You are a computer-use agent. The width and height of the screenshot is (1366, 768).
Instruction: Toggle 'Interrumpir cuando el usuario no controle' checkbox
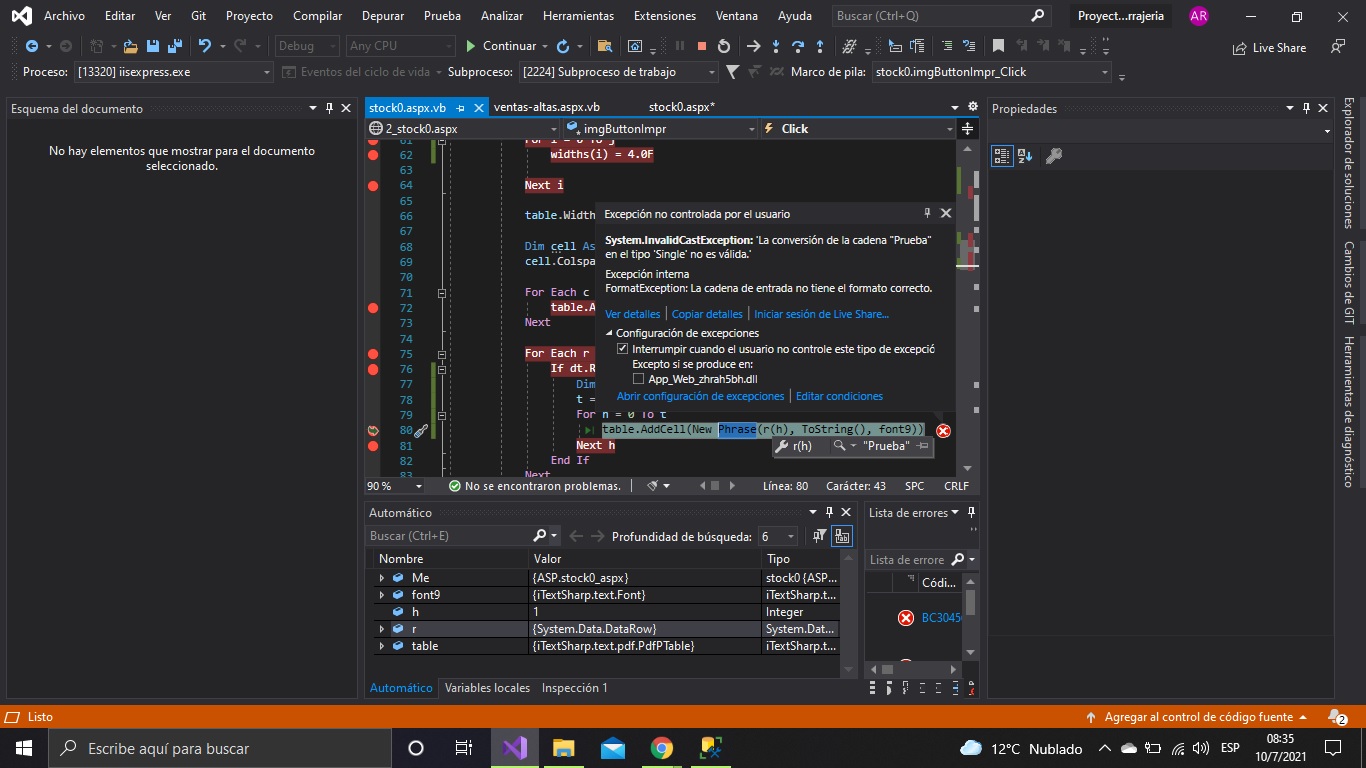click(622, 349)
